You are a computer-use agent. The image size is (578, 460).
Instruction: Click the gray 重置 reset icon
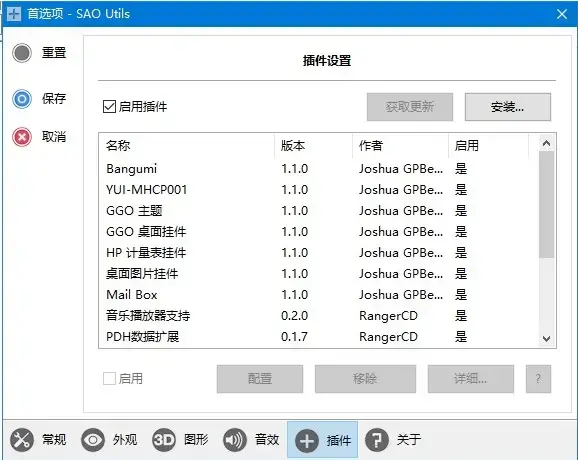click(22, 53)
